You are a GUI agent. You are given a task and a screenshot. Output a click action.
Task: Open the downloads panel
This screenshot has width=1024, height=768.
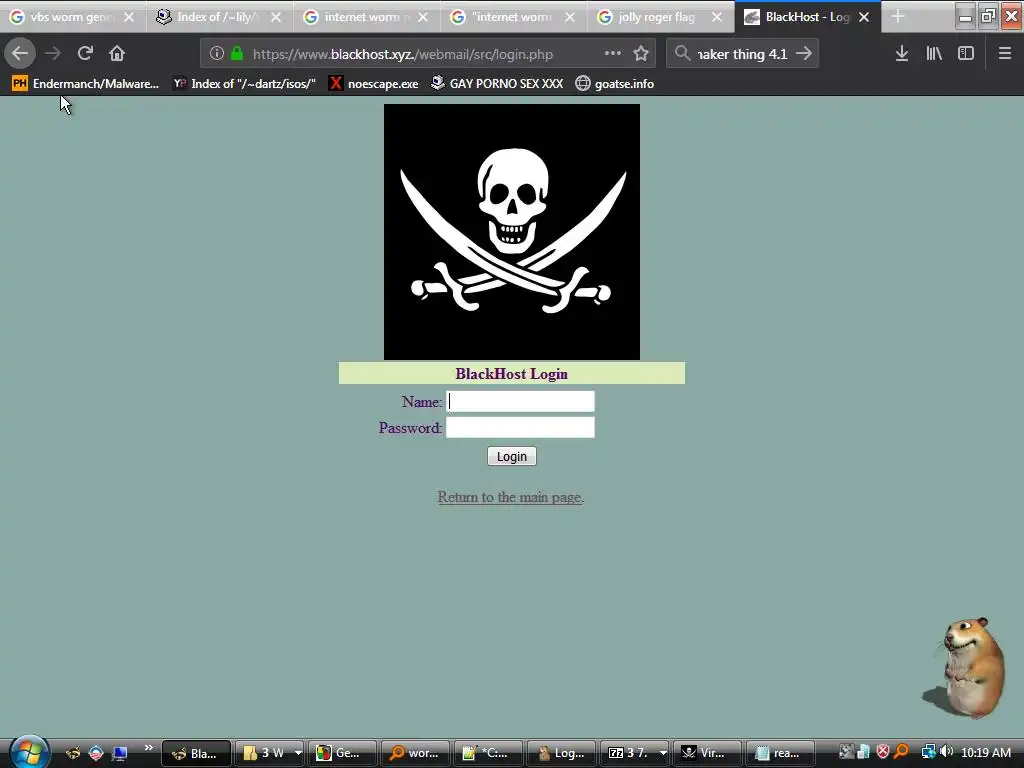902,54
